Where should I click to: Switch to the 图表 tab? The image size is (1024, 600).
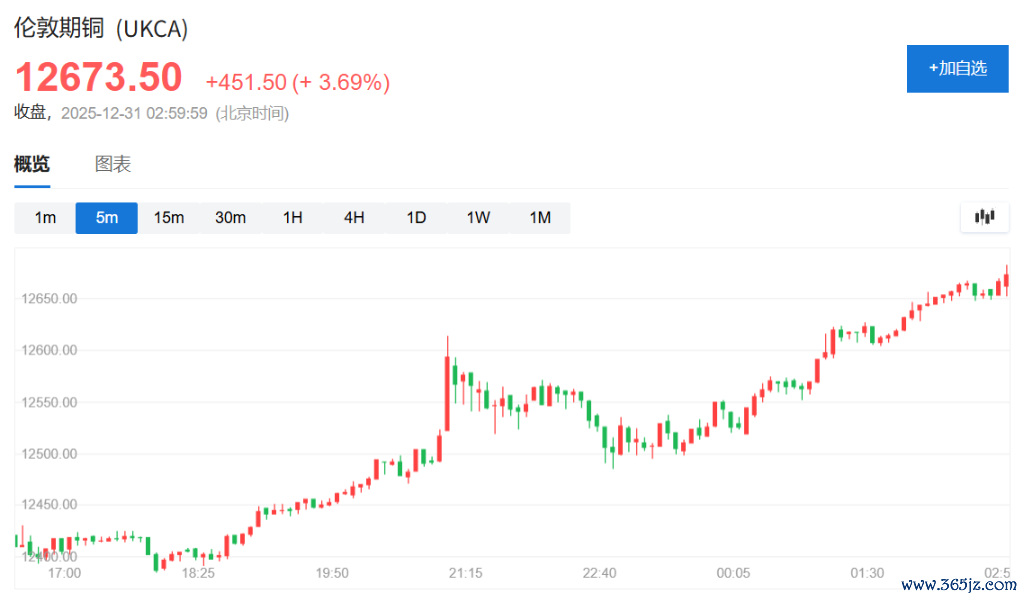point(113,165)
